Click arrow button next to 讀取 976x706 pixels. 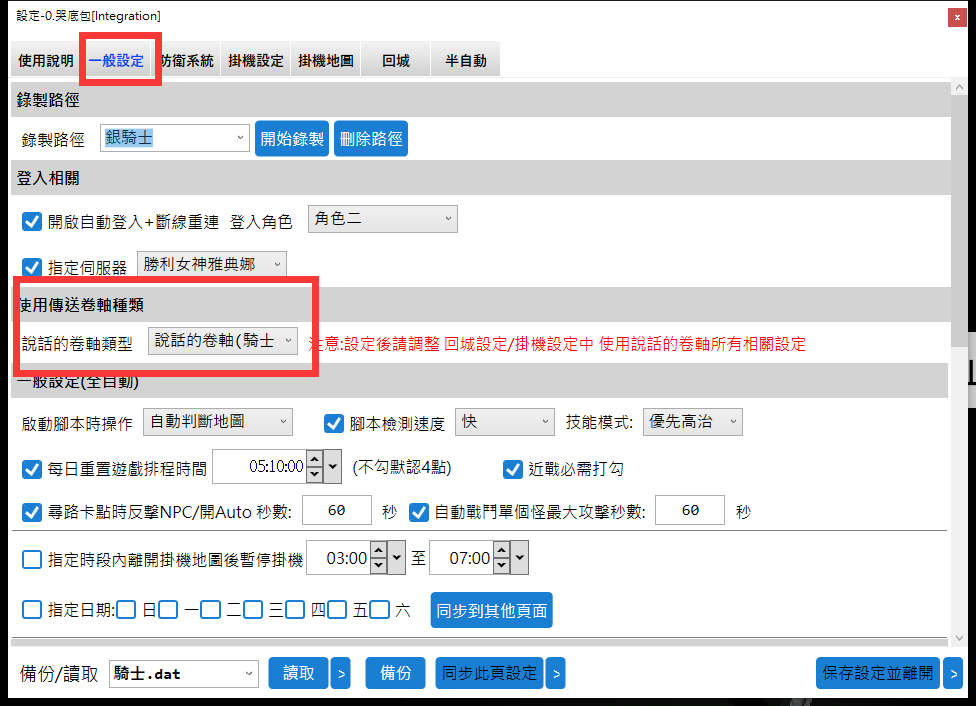click(x=340, y=674)
